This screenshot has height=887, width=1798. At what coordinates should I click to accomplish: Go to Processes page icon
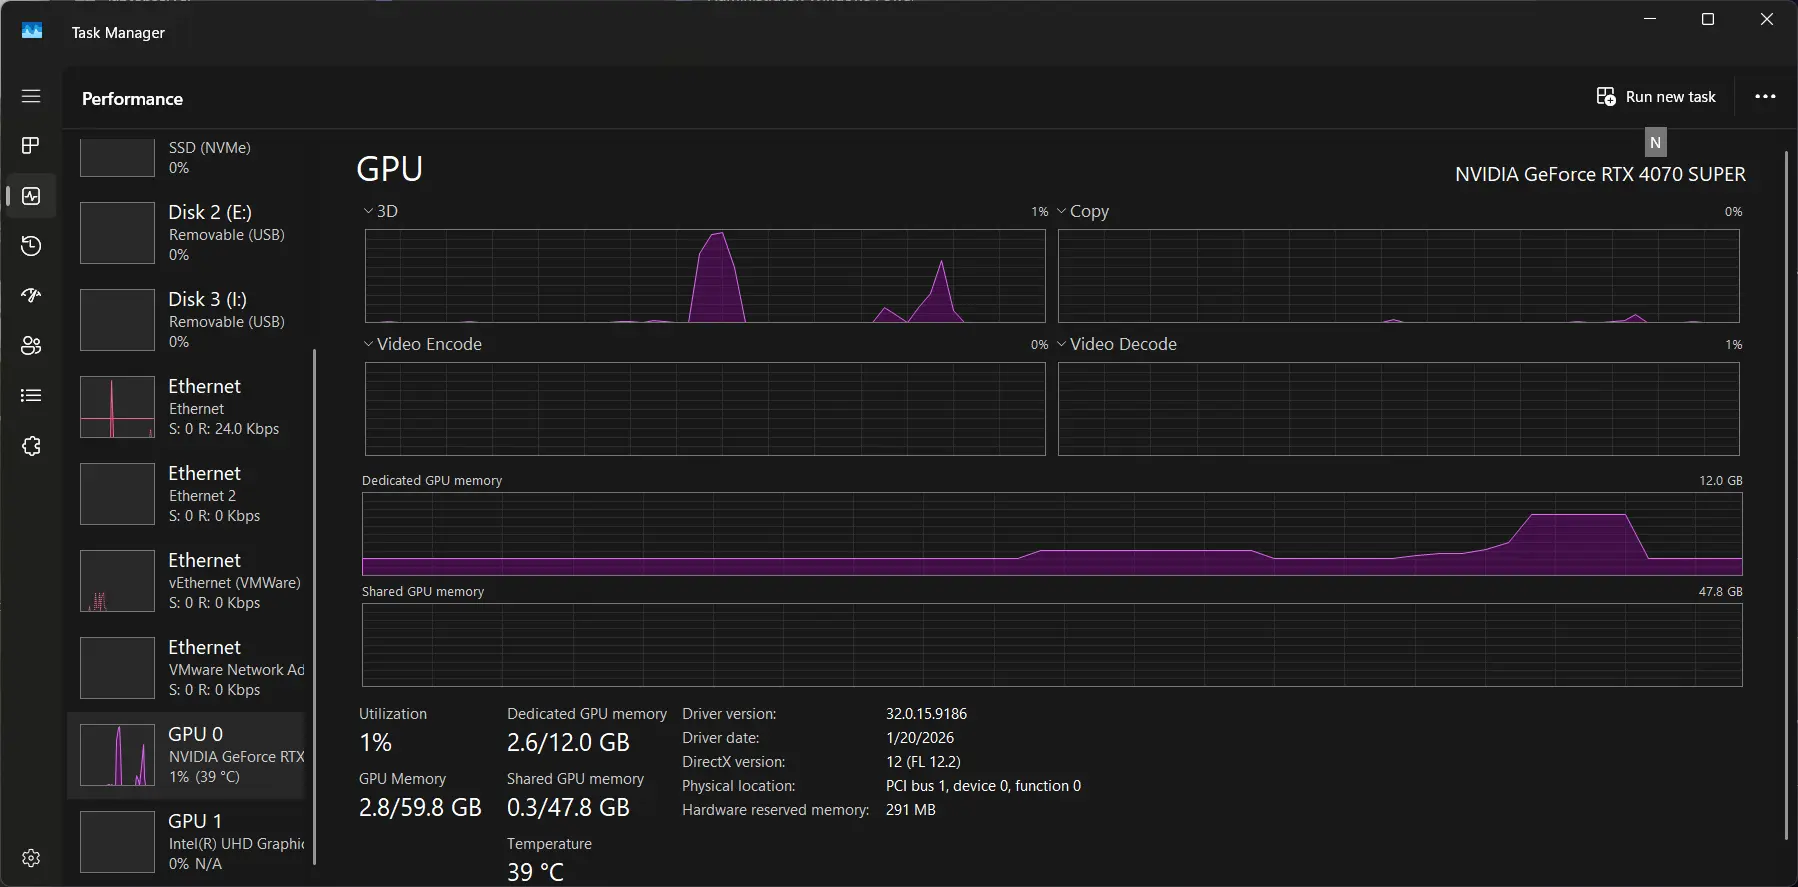[31, 146]
